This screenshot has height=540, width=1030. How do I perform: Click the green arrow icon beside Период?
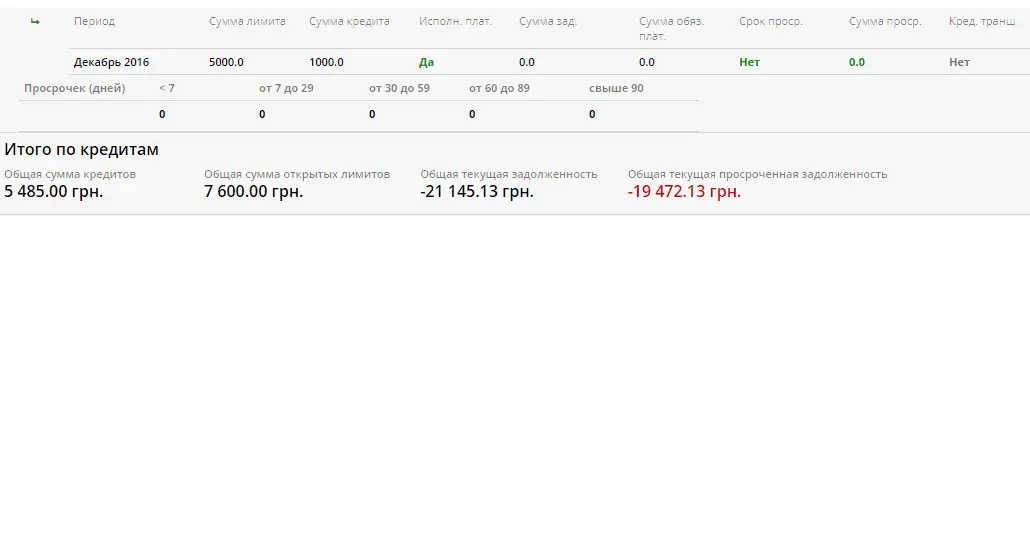click(35, 22)
